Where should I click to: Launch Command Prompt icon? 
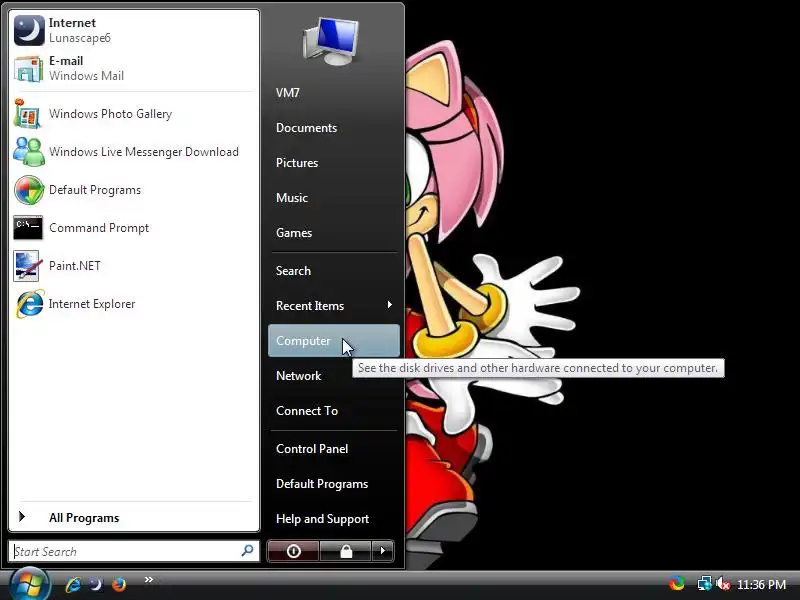coord(28,228)
